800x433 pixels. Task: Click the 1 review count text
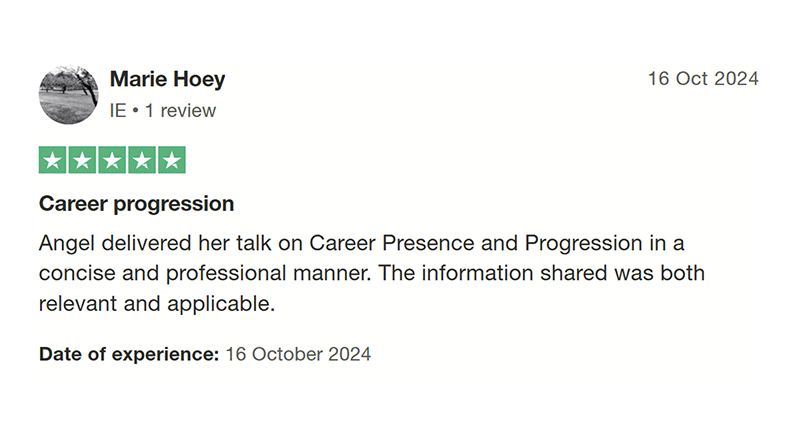pos(181,111)
